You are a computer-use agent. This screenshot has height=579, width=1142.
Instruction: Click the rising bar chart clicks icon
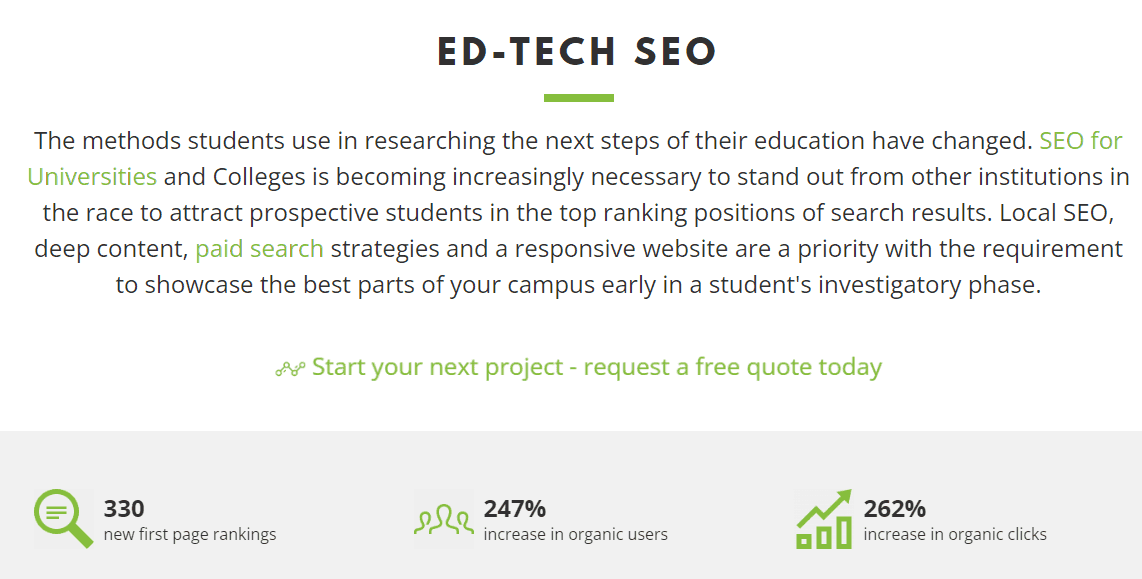tap(824, 519)
